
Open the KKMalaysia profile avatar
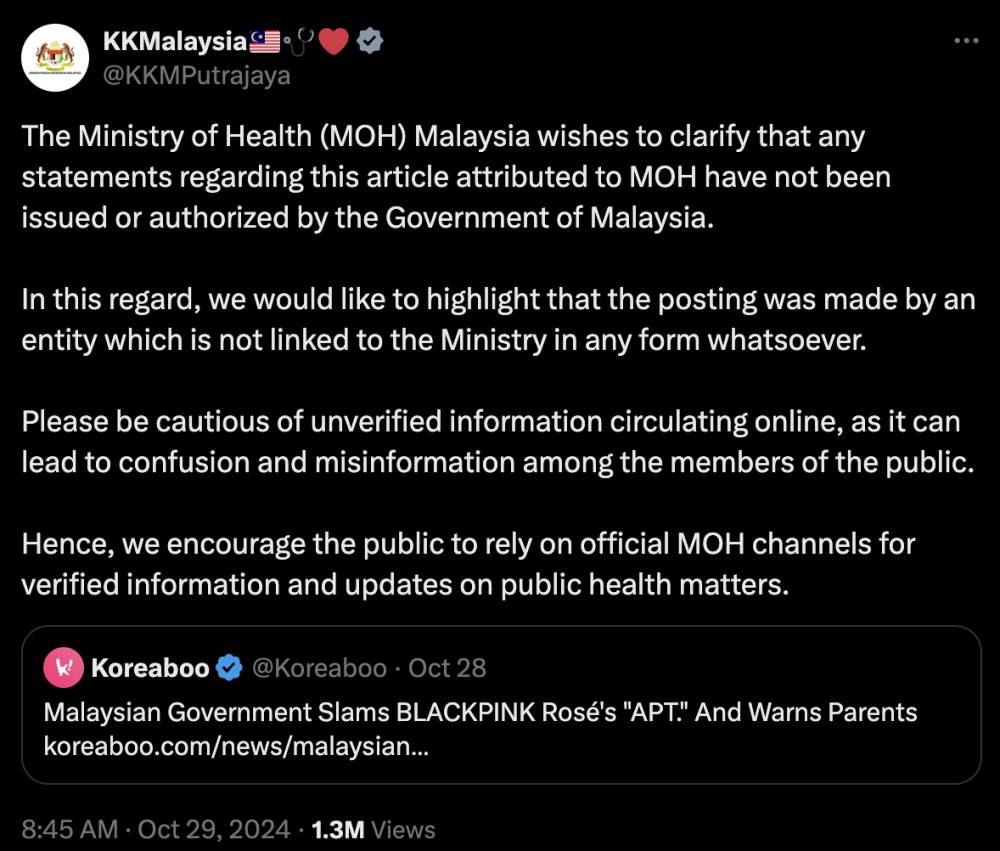click(x=55, y=57)
